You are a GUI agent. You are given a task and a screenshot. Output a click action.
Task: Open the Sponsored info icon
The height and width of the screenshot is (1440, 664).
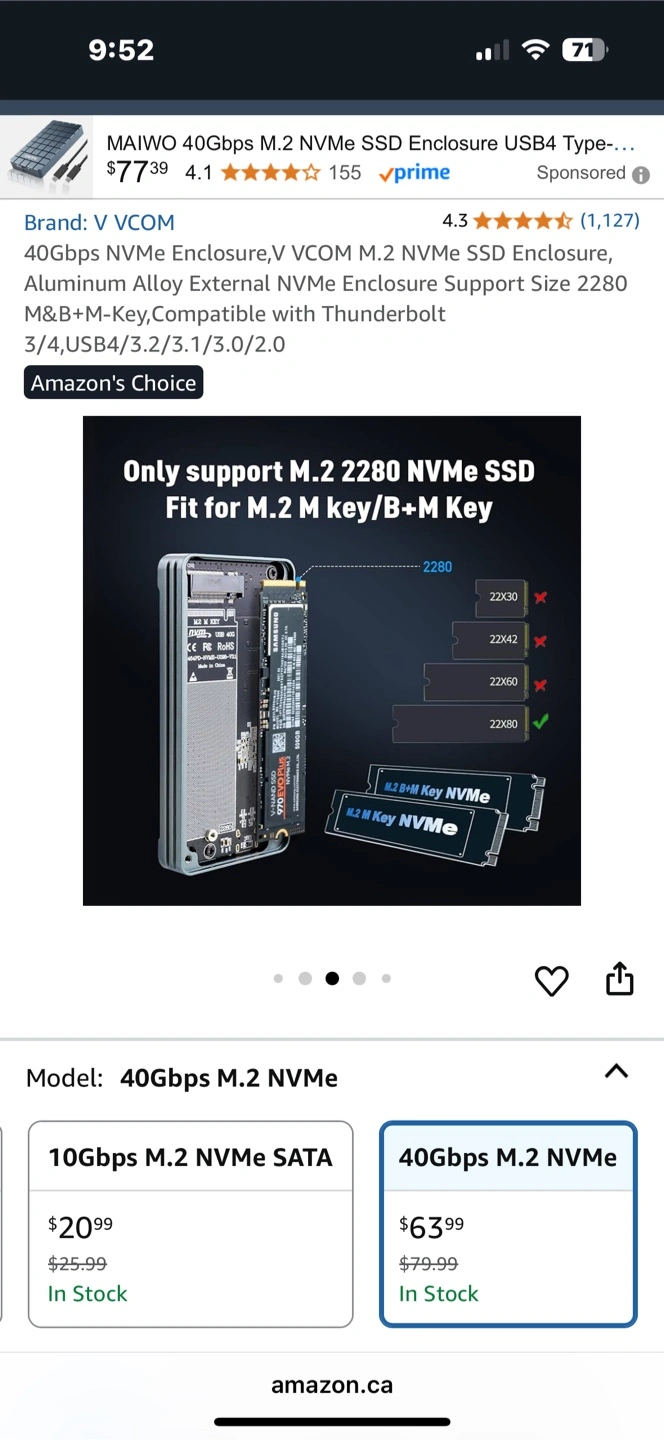pos(641,174)
